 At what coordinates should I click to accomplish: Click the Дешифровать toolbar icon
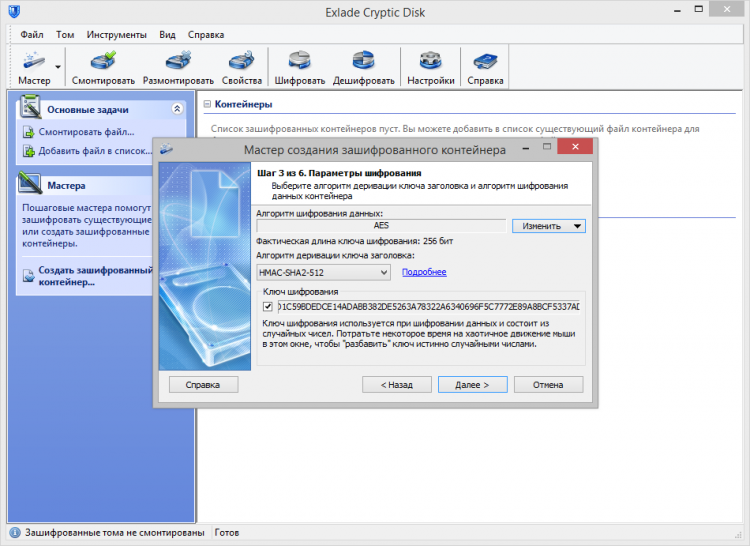[364, 67]
